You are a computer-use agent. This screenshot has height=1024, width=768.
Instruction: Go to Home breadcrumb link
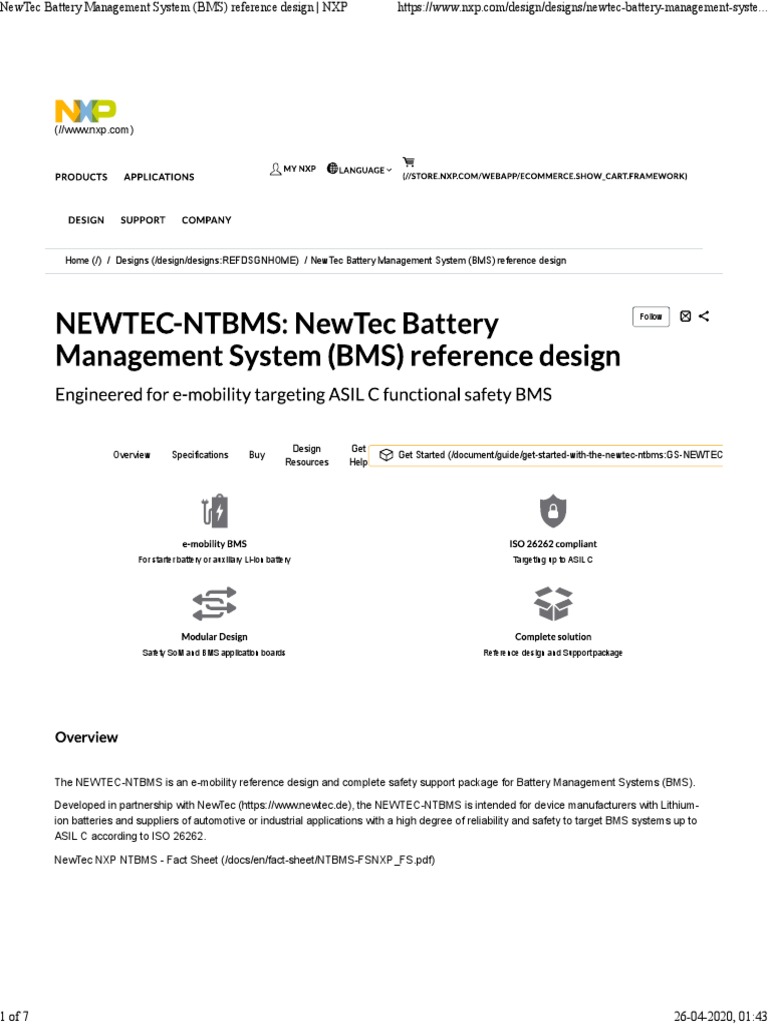click(83, 261)
